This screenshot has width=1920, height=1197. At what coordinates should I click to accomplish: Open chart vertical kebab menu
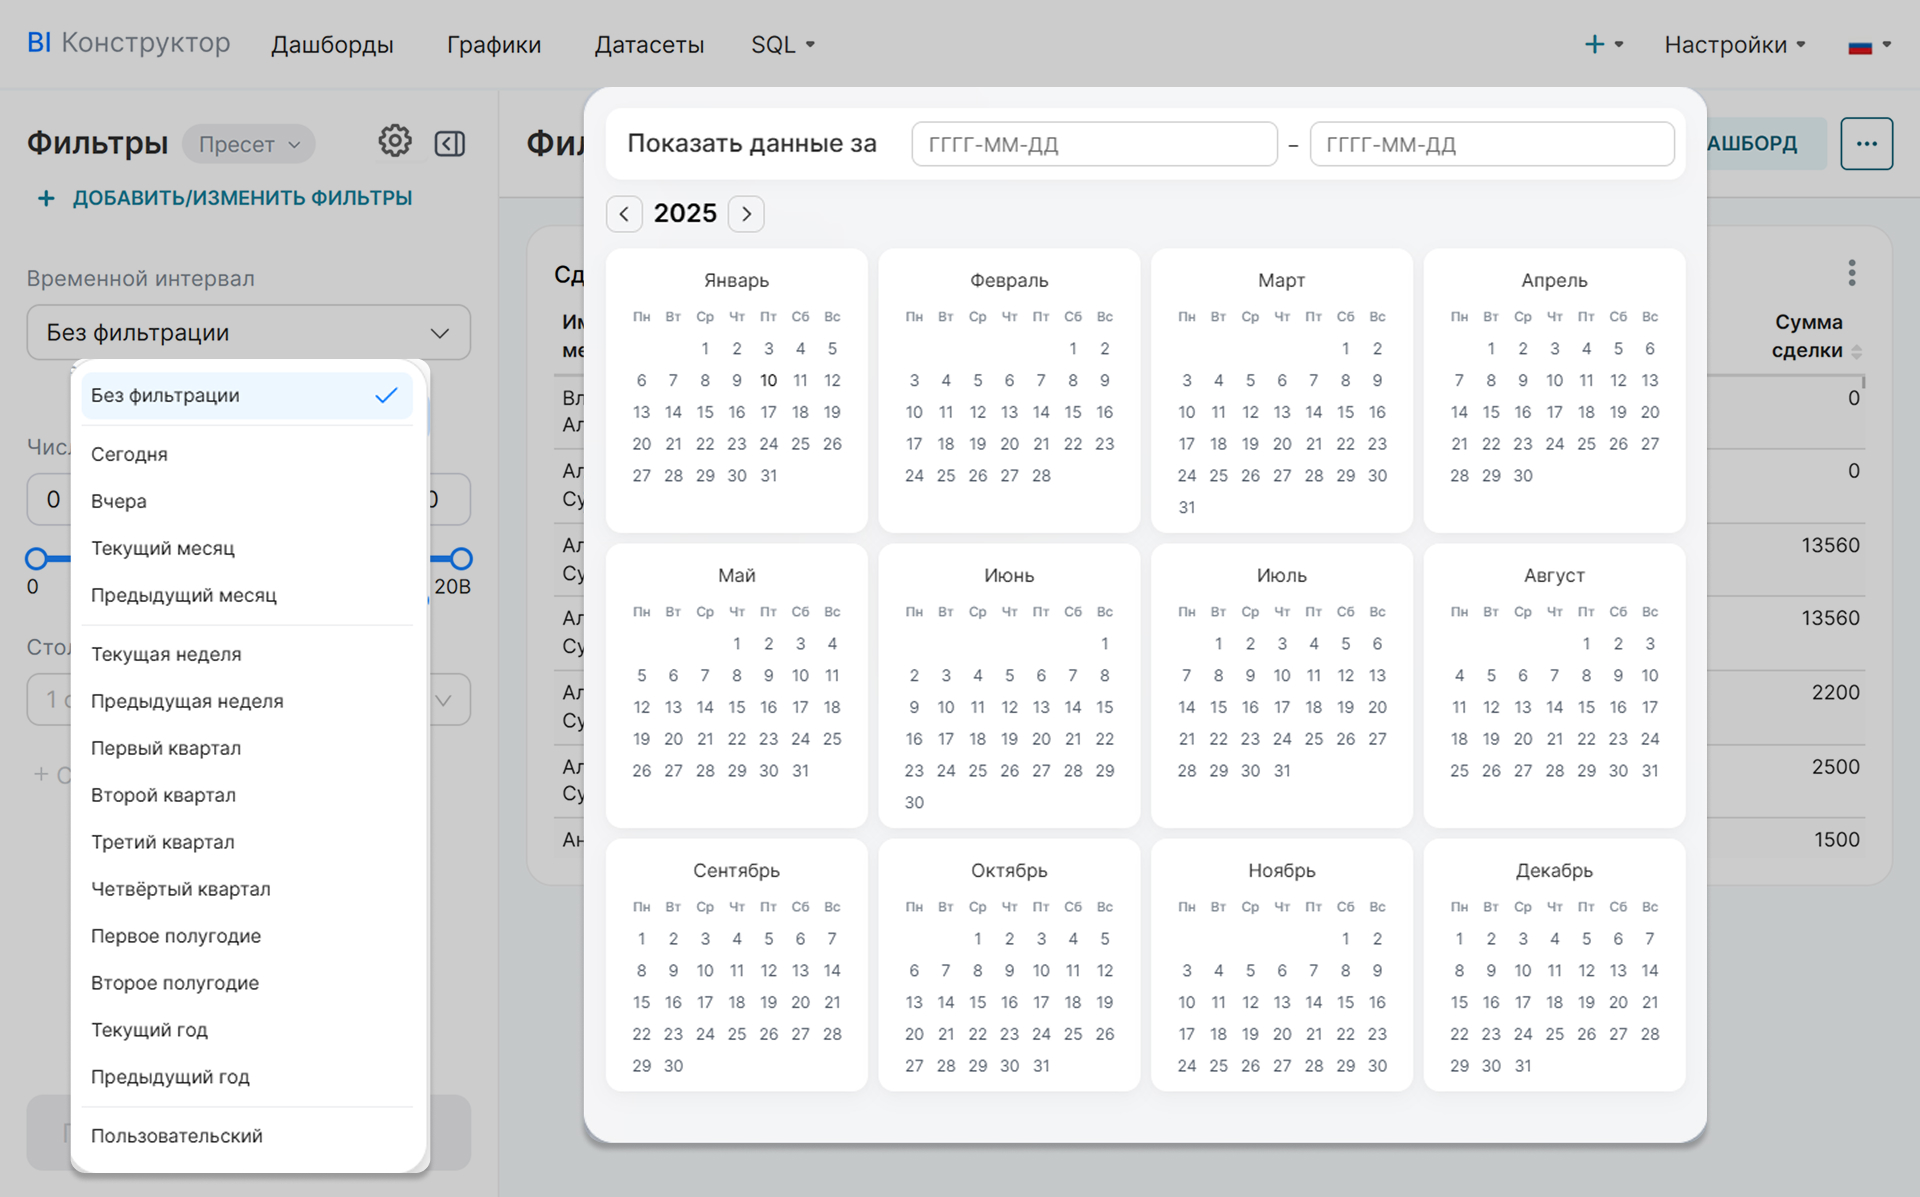(x=1851, y=273)
